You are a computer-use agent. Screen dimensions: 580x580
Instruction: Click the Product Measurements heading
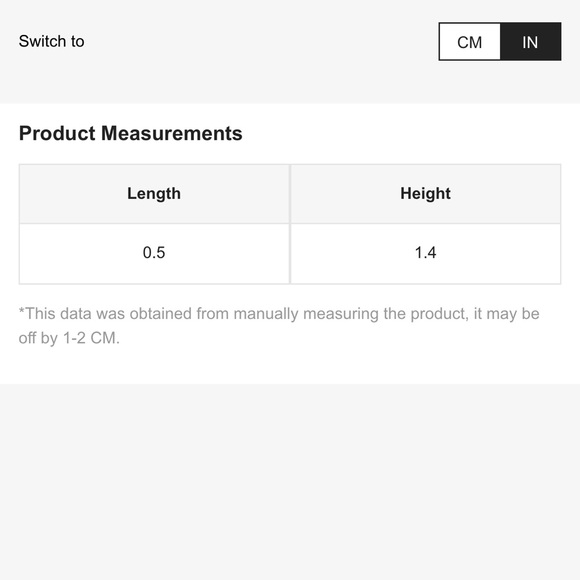click(131, 133)
